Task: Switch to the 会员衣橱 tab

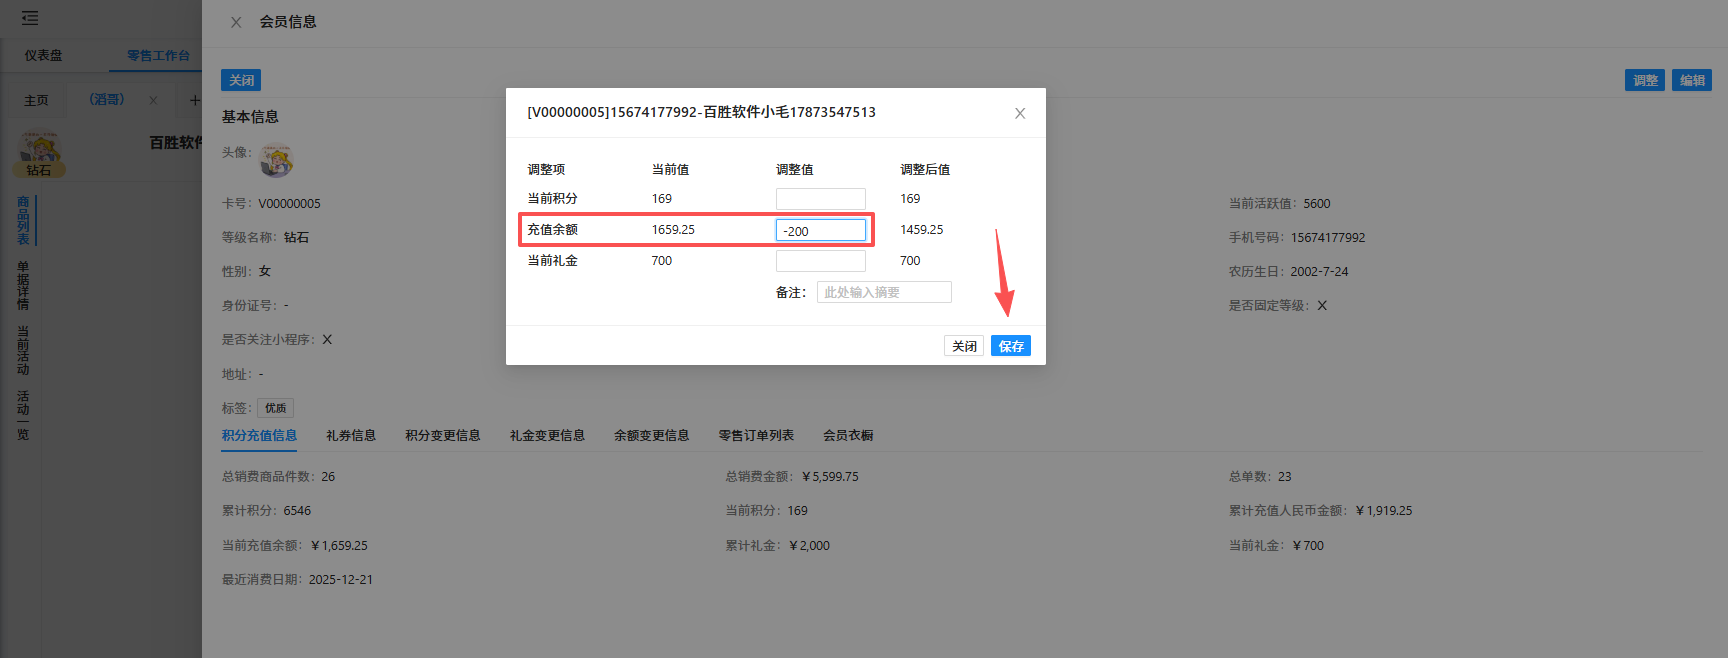Action: 848,436
